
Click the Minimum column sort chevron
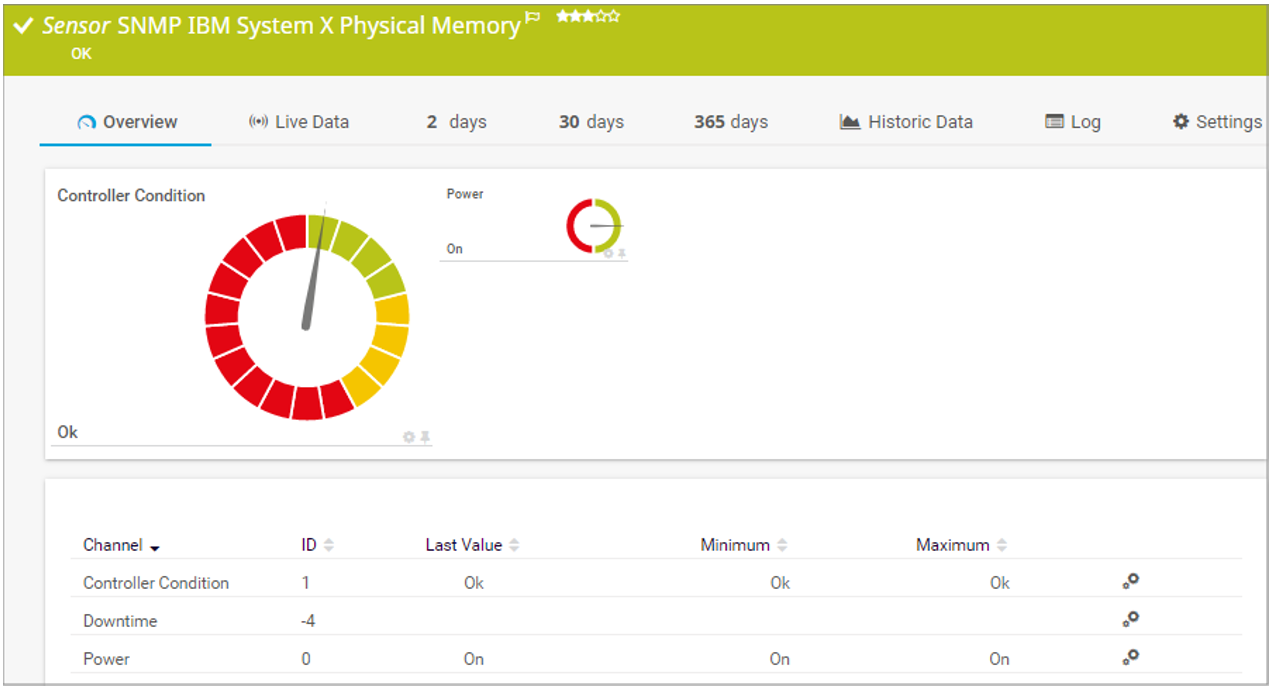[x=783, y=544]
